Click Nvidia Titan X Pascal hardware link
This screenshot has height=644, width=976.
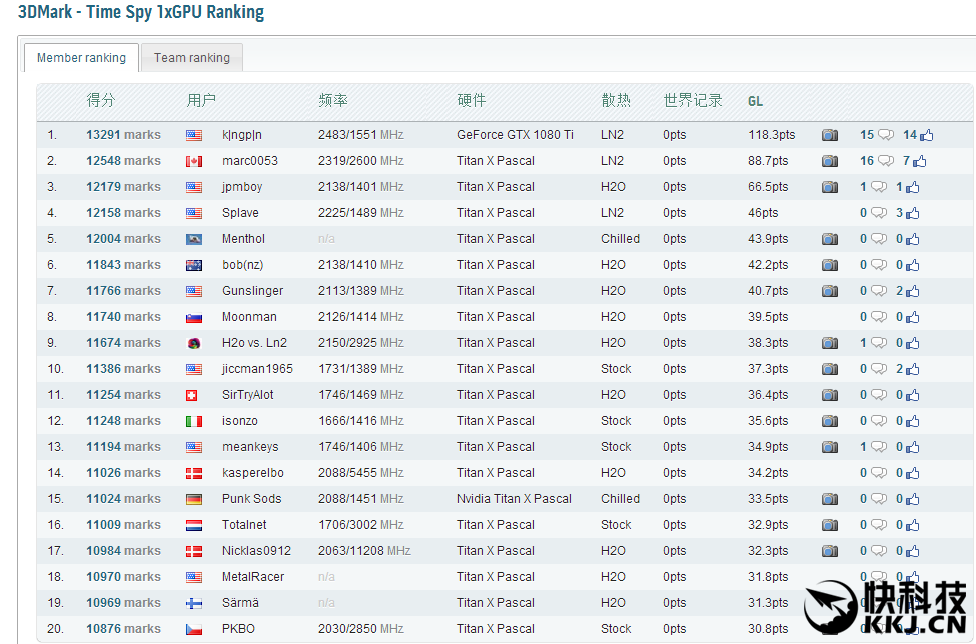[514, 499]
